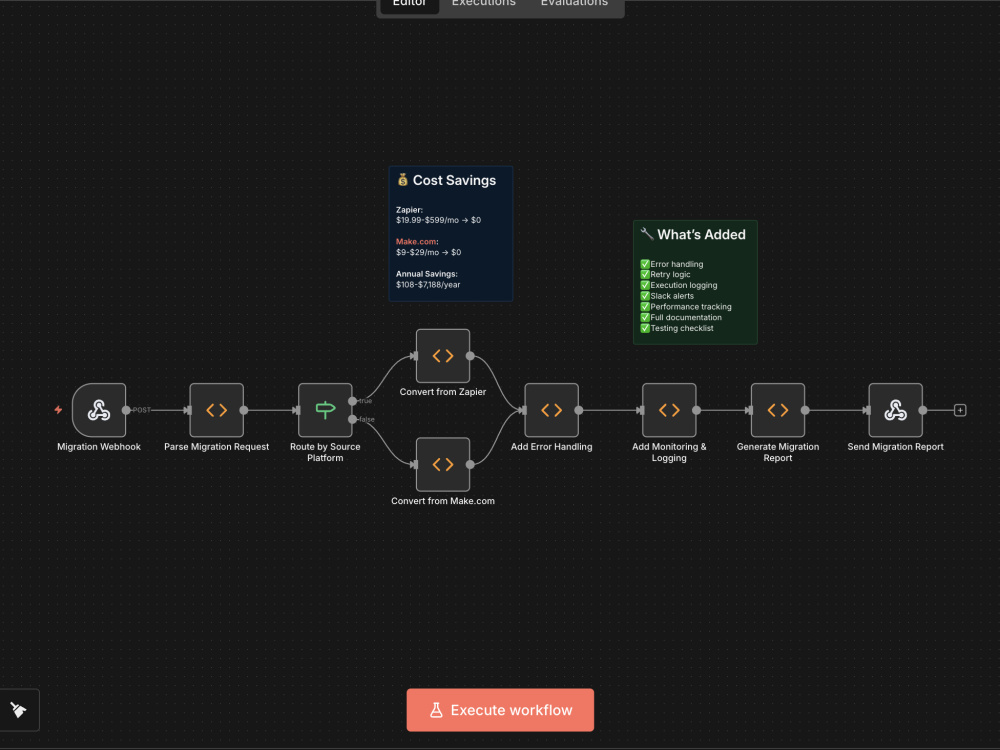Open the Add Monitoring & Logging node

pyautogui.click(x=669, y=410)
